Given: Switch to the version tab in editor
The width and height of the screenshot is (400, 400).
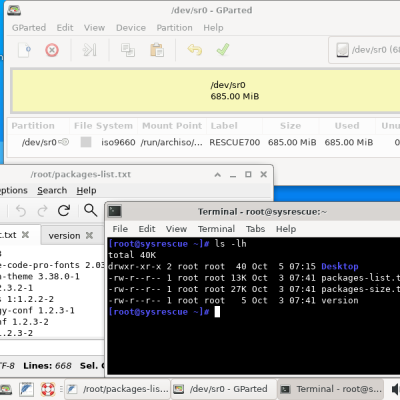Looking at the screenshot, I should coord(64,236).
